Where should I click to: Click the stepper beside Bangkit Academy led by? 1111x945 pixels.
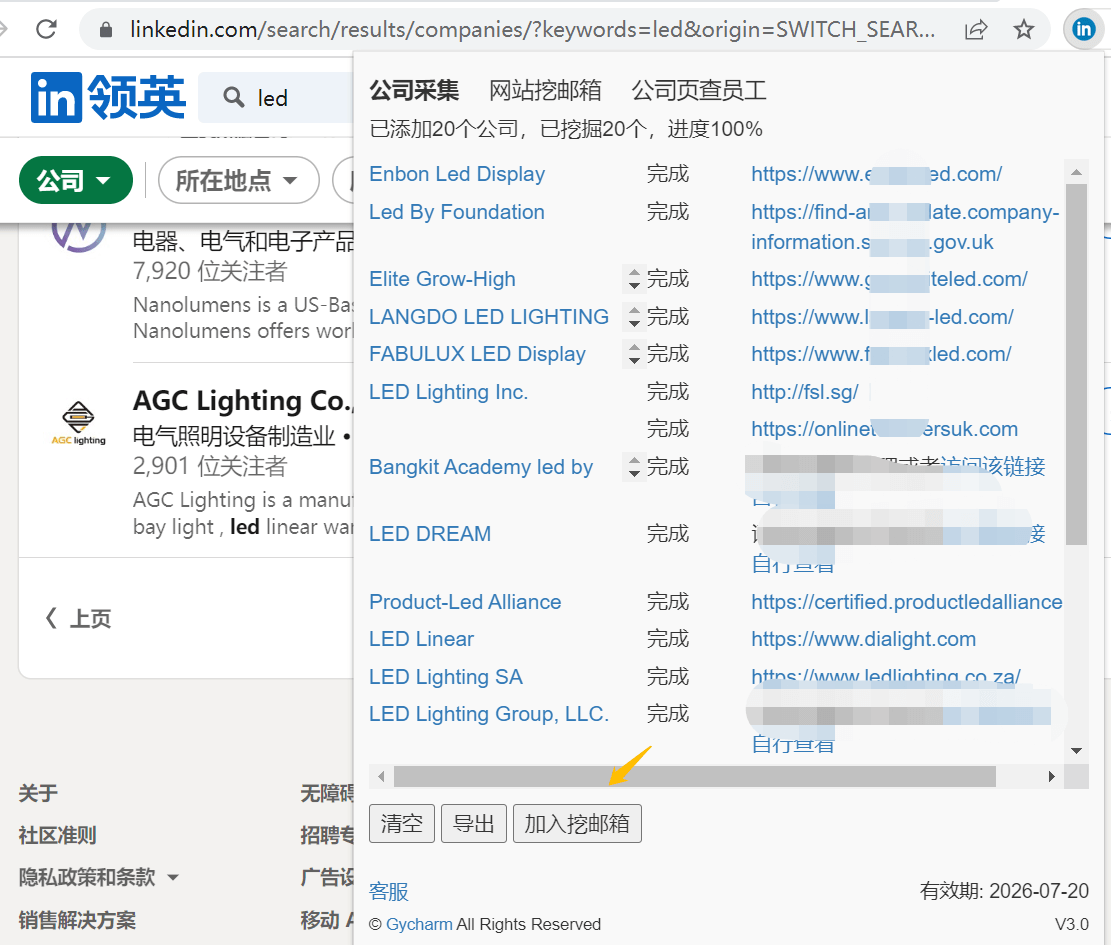[634, 468]
